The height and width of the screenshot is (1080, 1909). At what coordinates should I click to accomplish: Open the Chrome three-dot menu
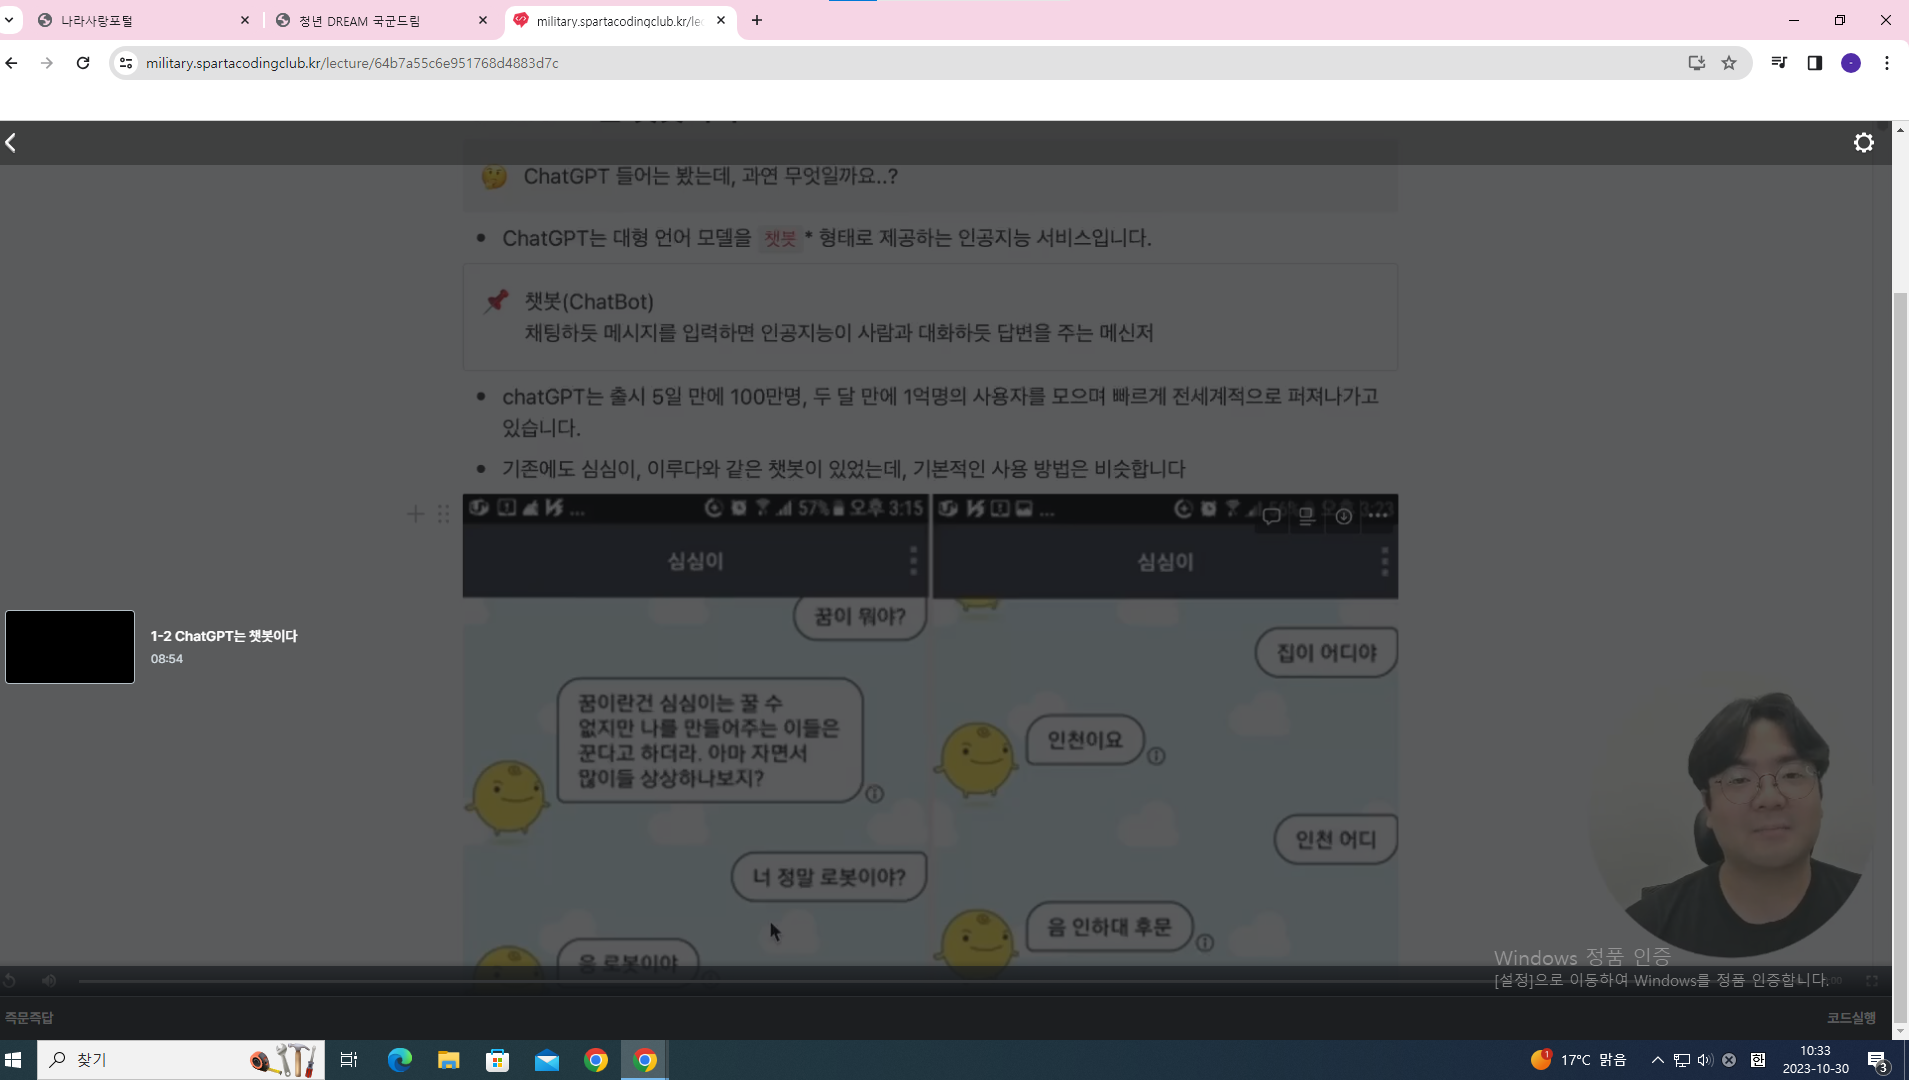tap(1887, 63)
